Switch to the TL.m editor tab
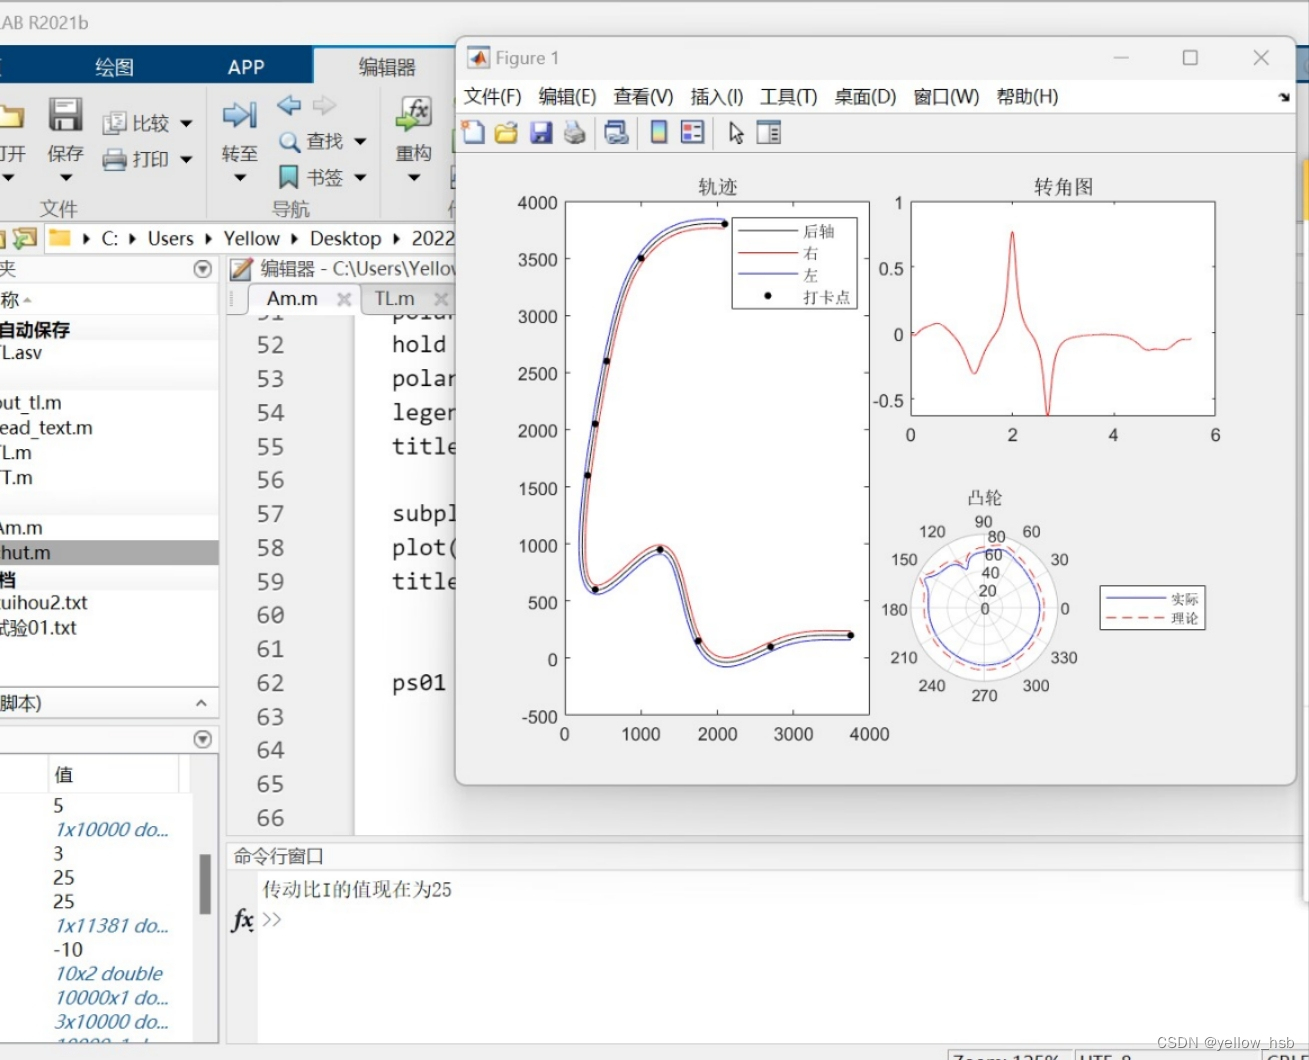Screen dimensions: 1309x1060 [x=393, y=298]
